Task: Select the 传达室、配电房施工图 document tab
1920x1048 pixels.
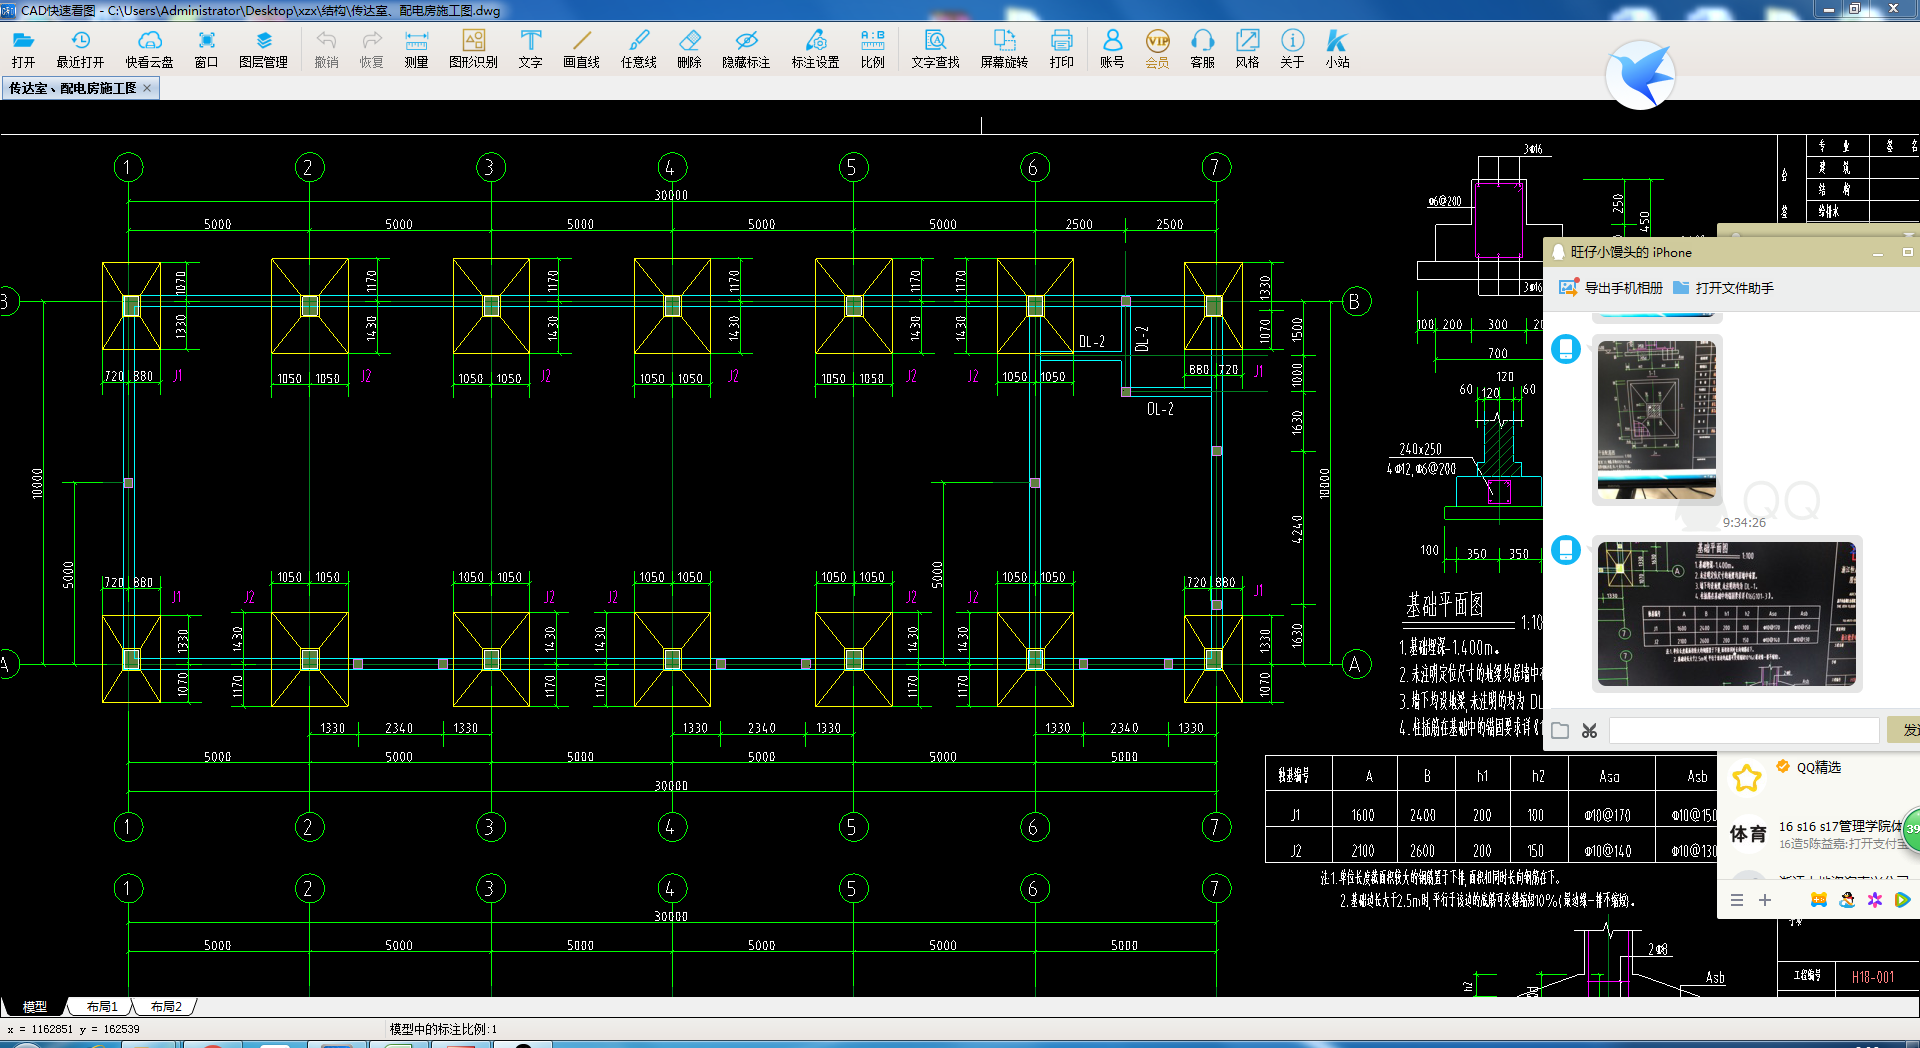Action: tap(72, 88)
